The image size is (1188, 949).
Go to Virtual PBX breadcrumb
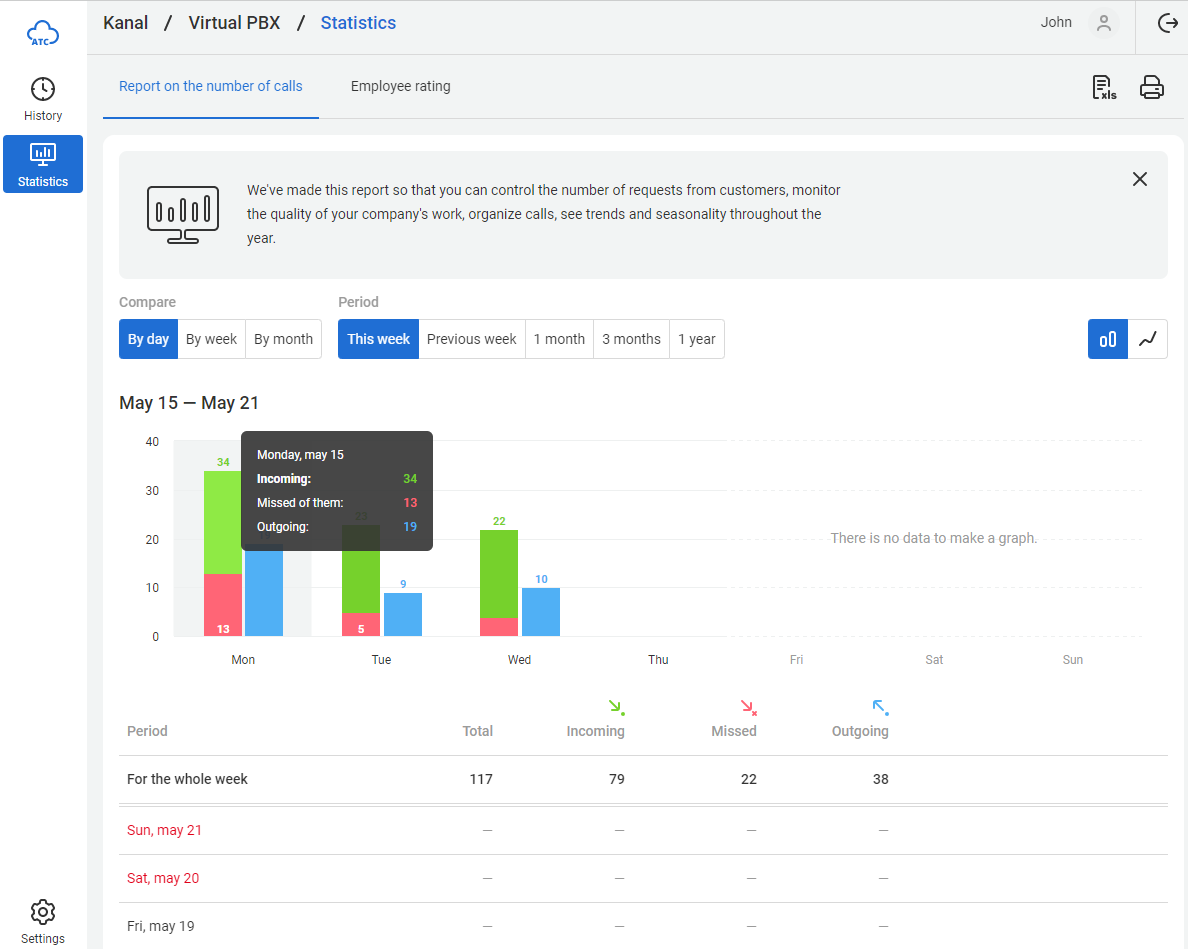click(234, 23)
